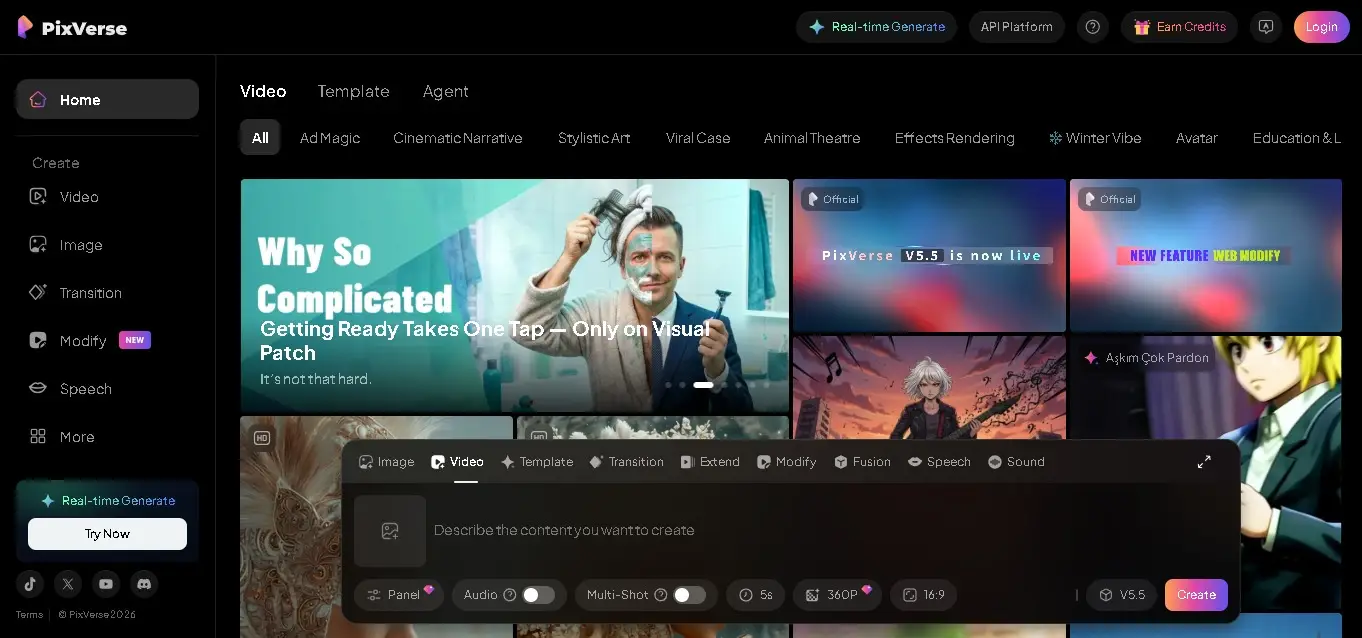Click the help question mark icon
The height and width of the screenshot is (638, 1362).
click(x=1092, y=27)
